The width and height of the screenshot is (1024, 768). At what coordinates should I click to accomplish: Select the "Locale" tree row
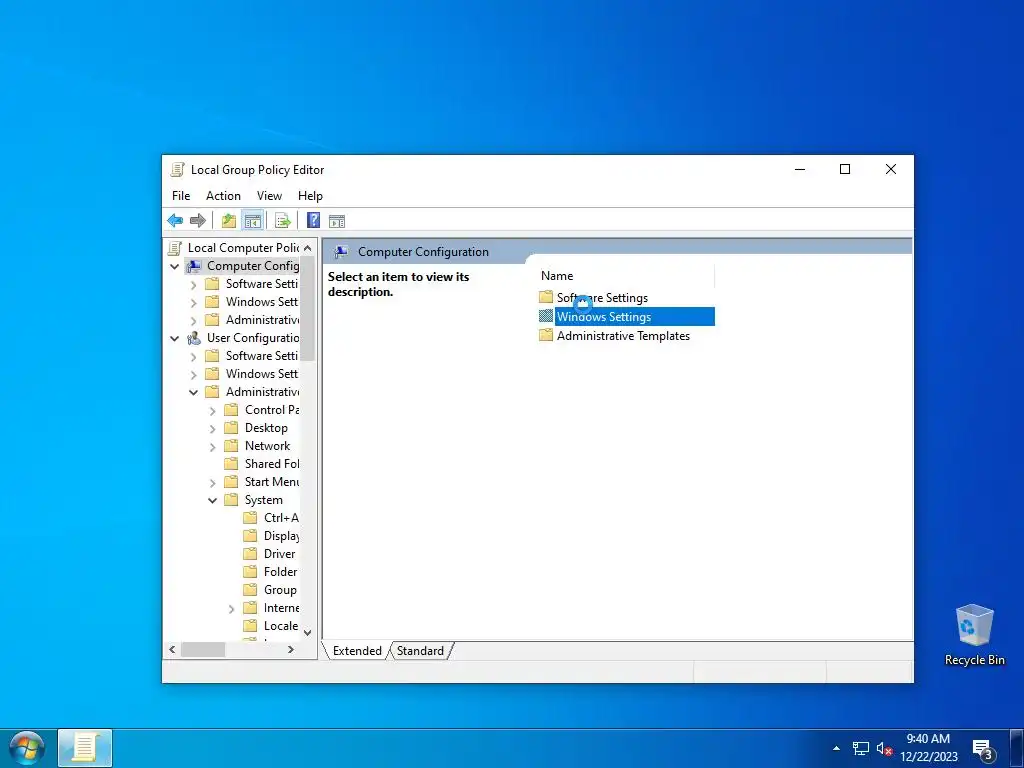270,626
